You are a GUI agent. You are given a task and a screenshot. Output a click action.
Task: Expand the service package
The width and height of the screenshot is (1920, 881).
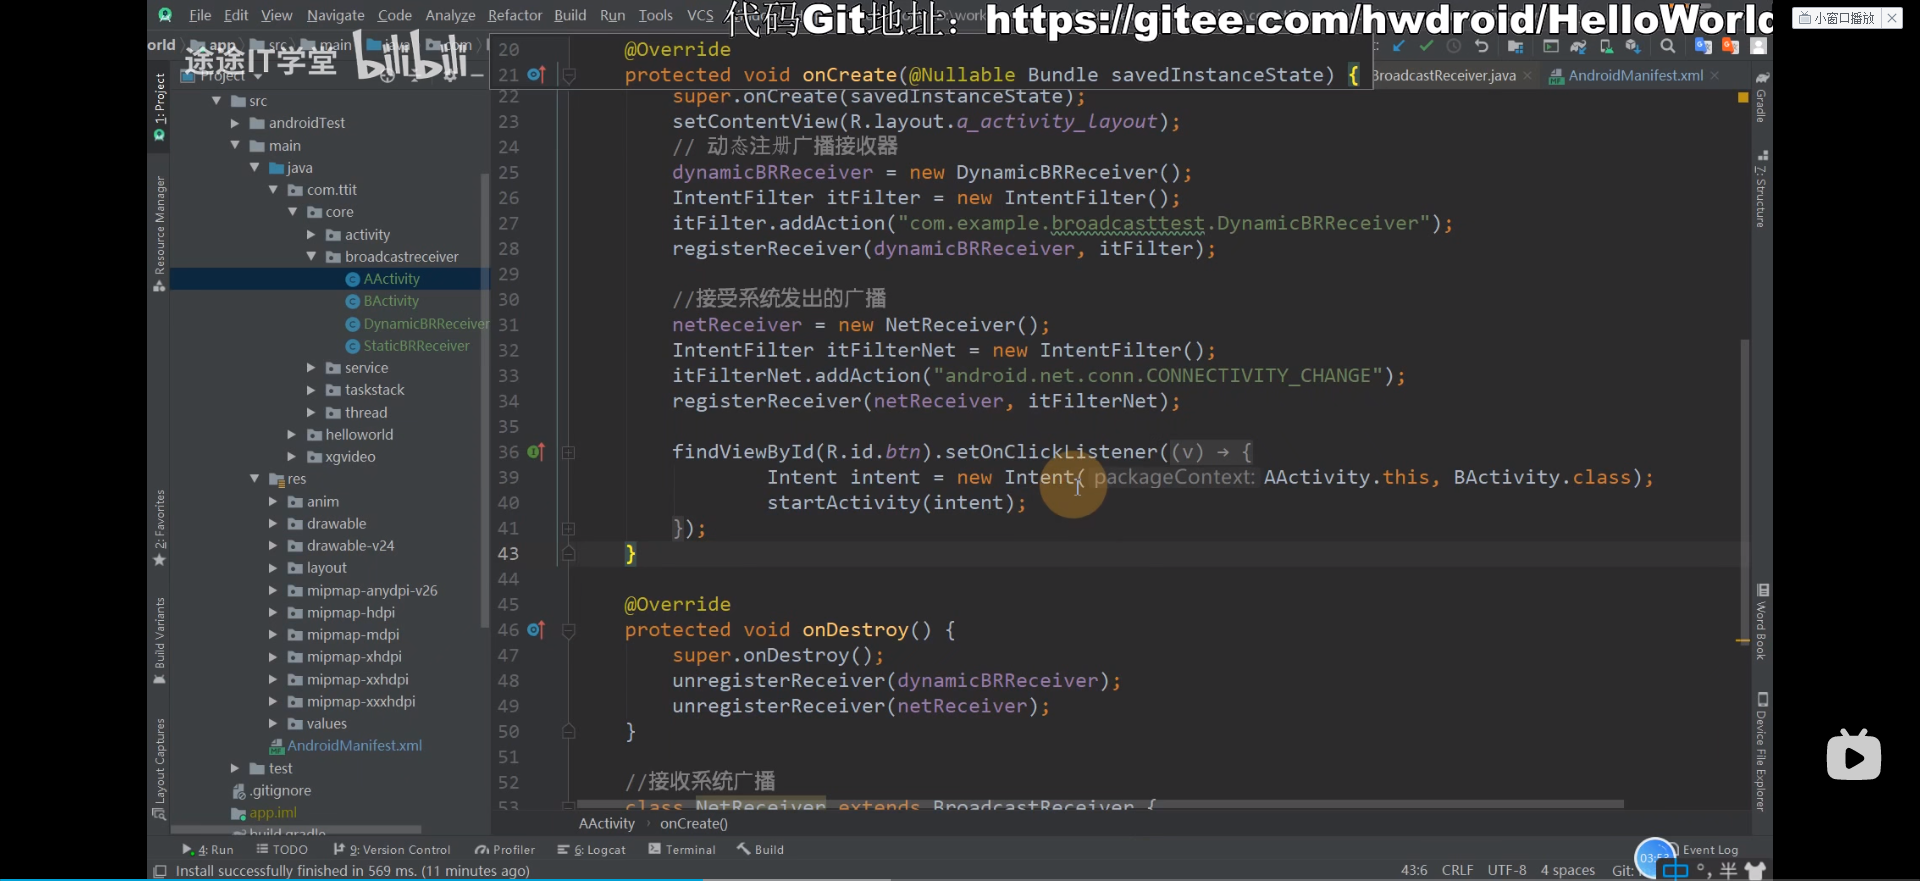(x=311, y=368)
